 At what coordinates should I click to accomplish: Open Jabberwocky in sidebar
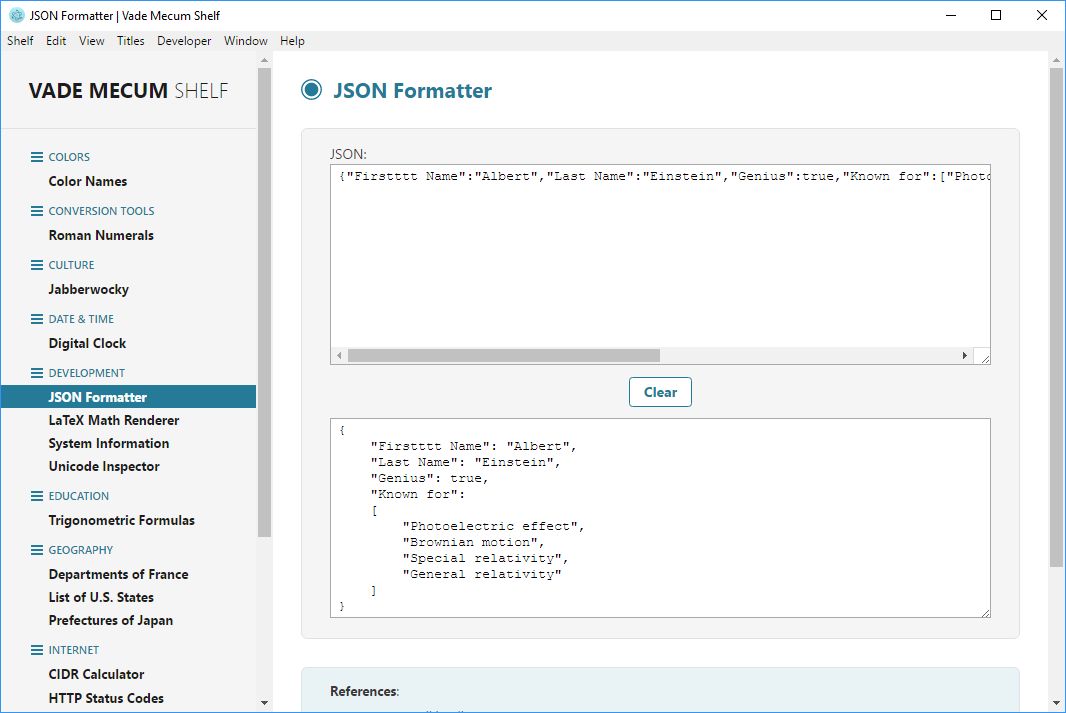(x=88, y=290)
